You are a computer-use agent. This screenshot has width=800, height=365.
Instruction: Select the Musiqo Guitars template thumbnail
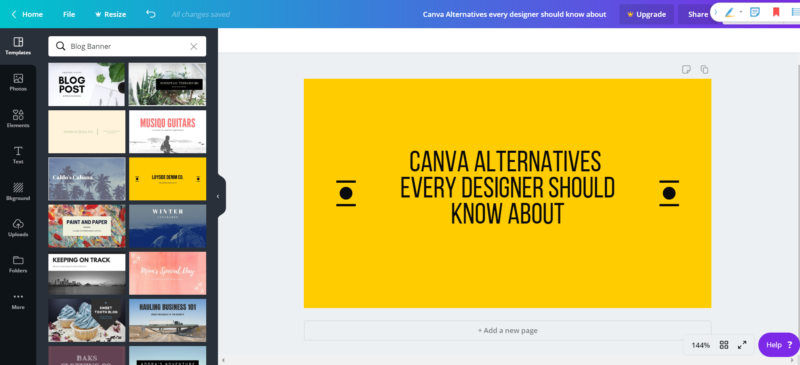[167, 132]
